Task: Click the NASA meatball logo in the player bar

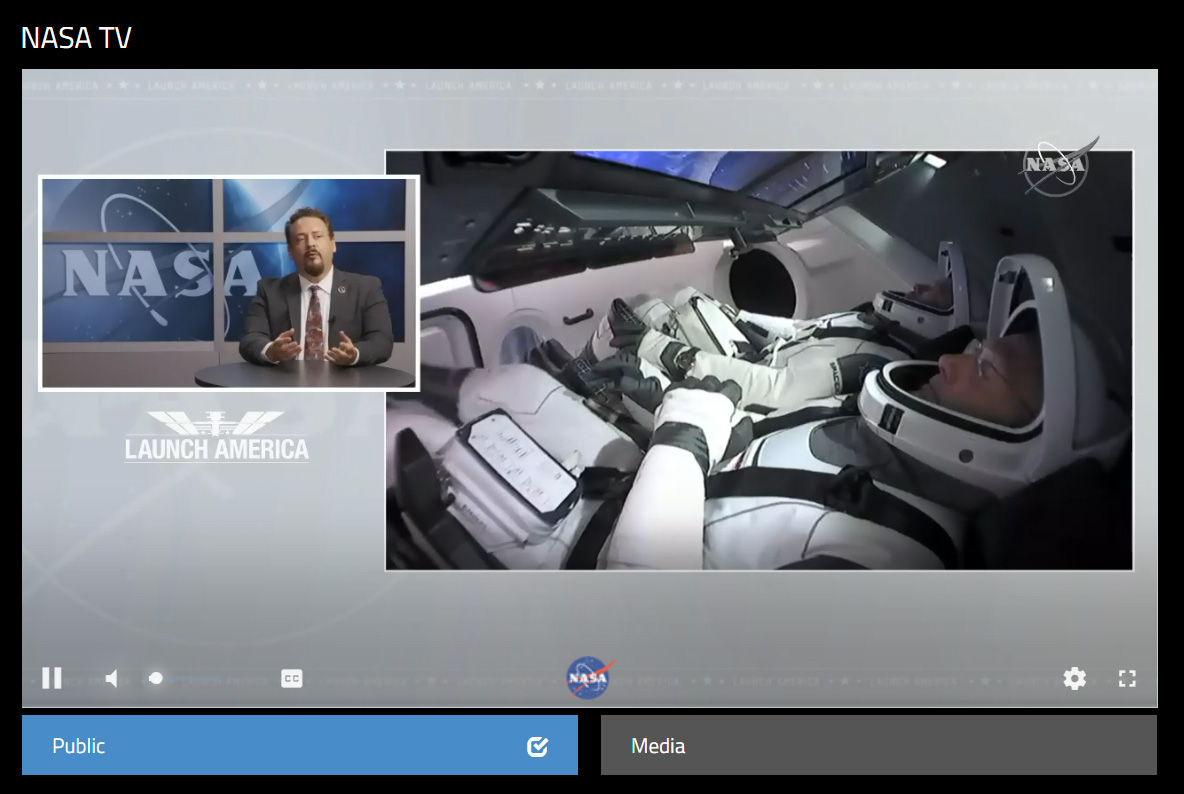Action: (x=589, y=678)
